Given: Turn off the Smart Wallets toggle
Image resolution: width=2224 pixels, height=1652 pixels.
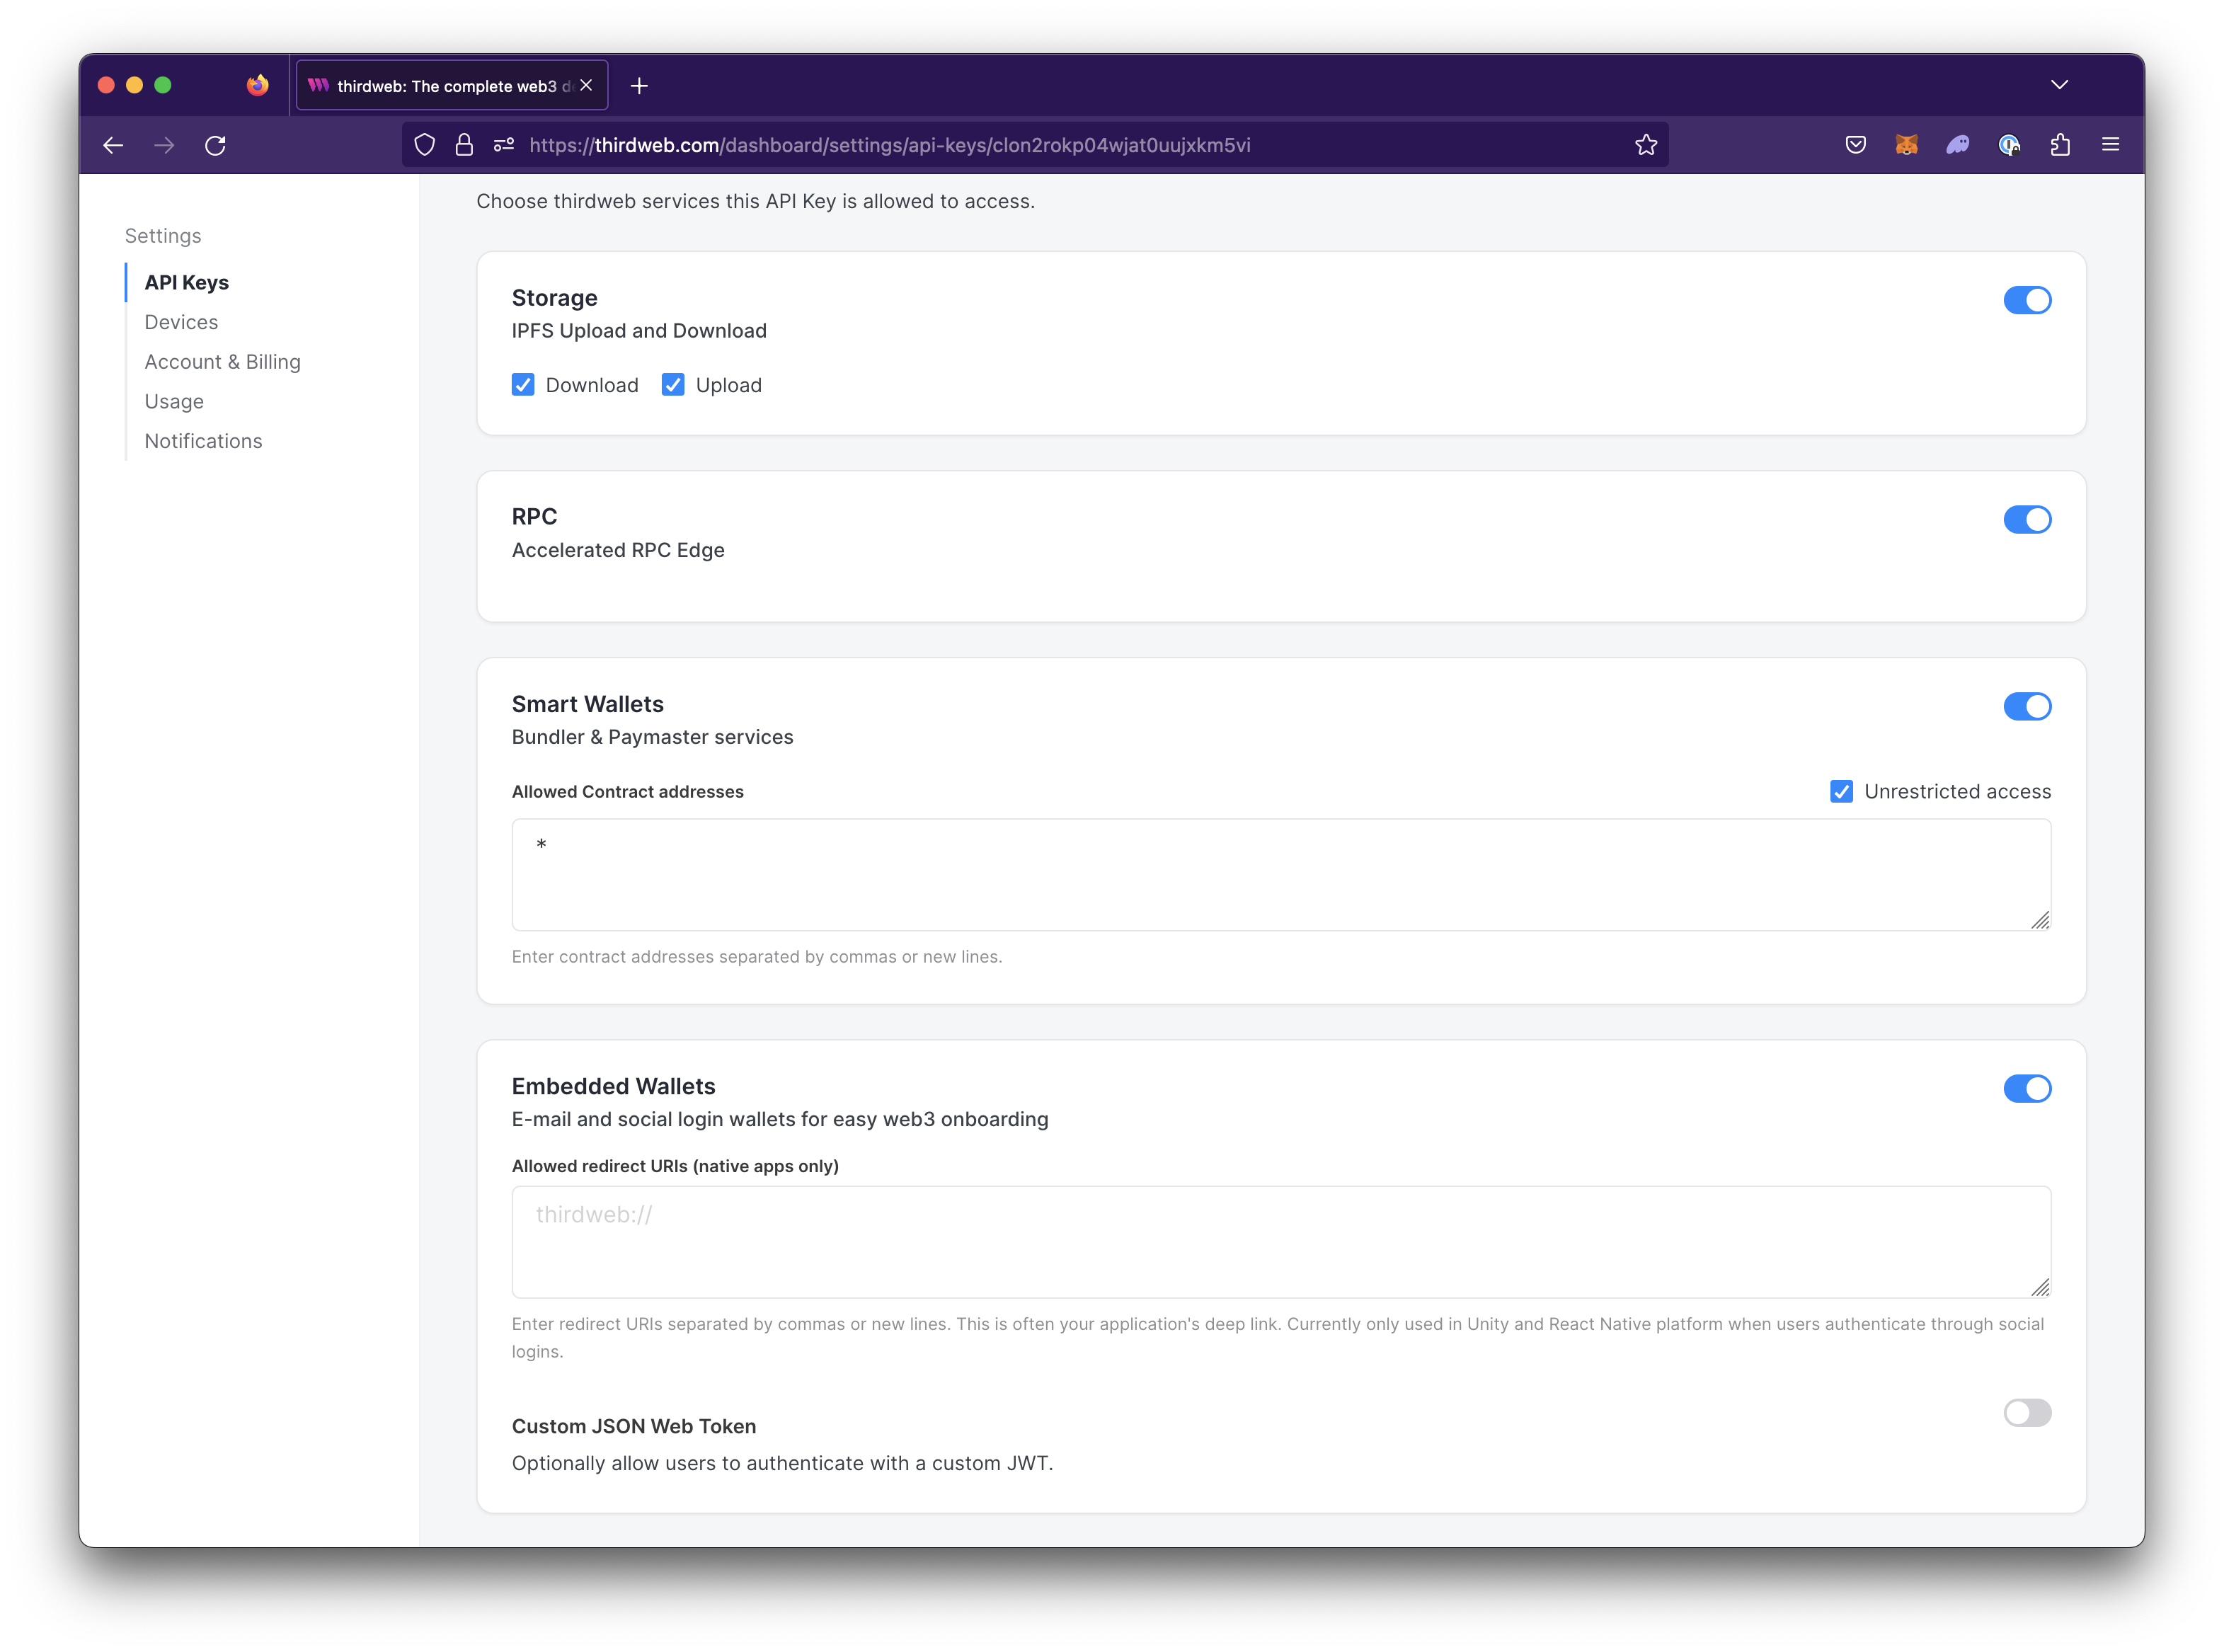Looking at the screenshot, I should (2027, 707).
